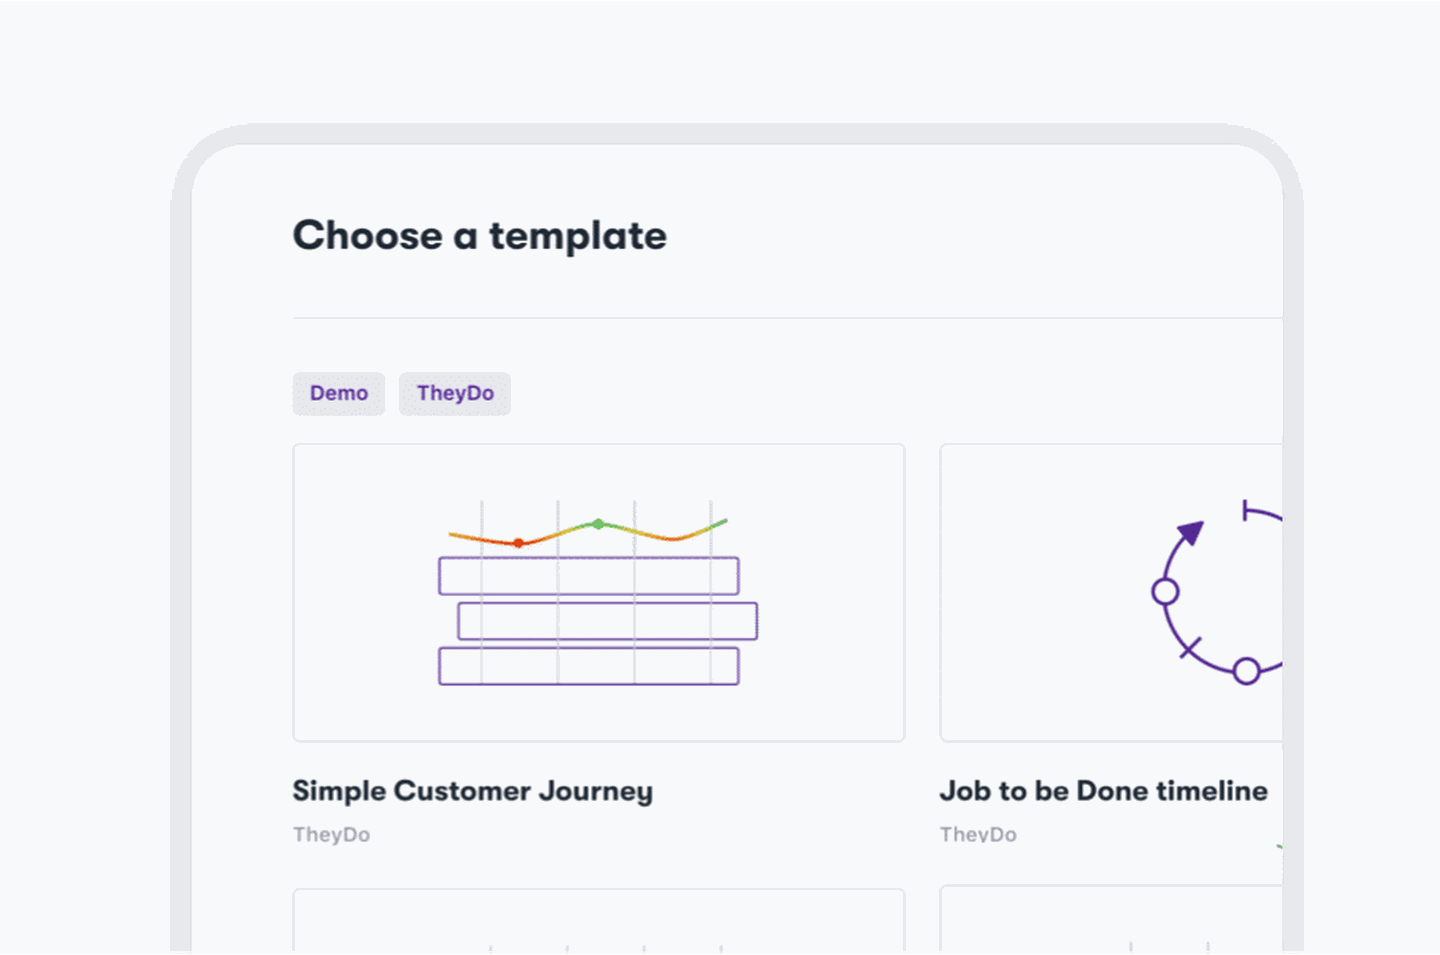
Task: Click the T-shaped end marker on circular timeline
Action: tap(1246, 511)
